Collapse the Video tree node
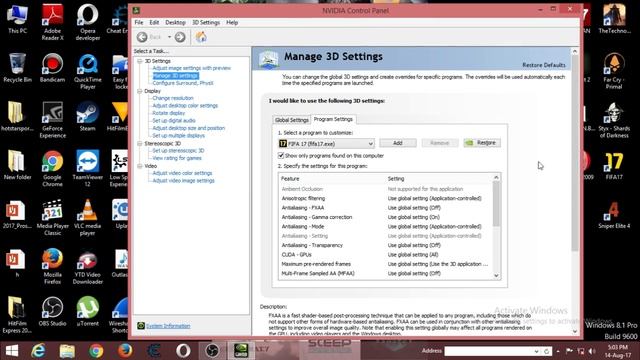640x360 pixels. 140,166
